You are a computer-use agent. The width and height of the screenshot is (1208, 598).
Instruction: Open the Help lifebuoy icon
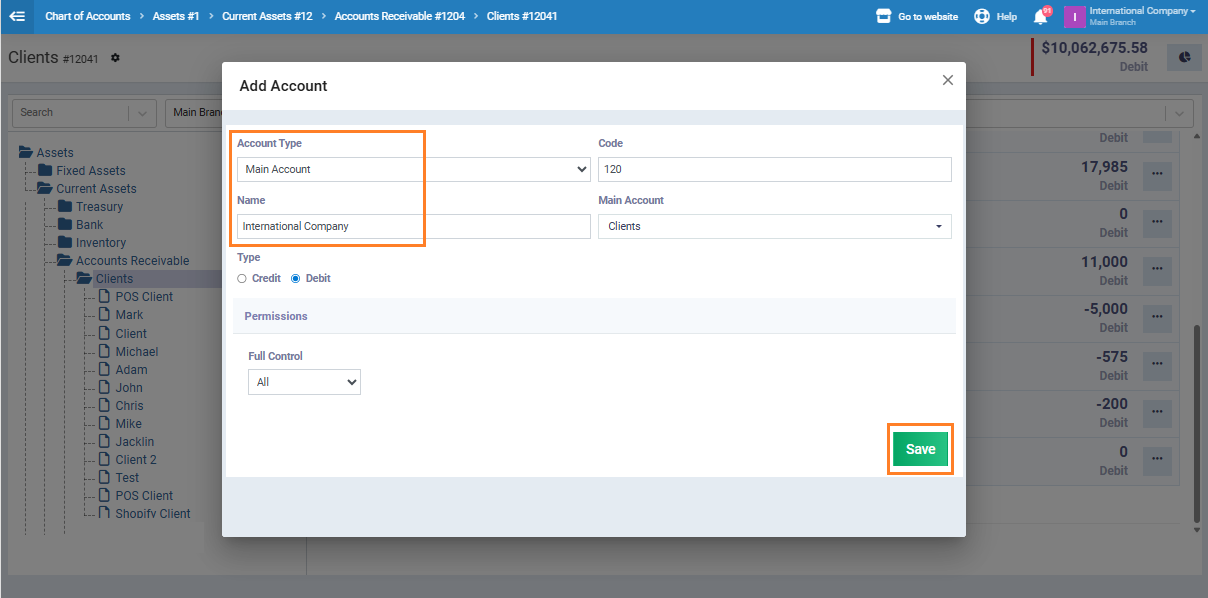(x=981, y=16)
